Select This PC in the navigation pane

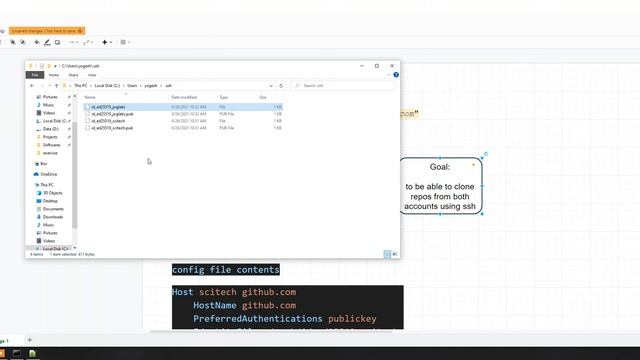[x=47, y=185]
